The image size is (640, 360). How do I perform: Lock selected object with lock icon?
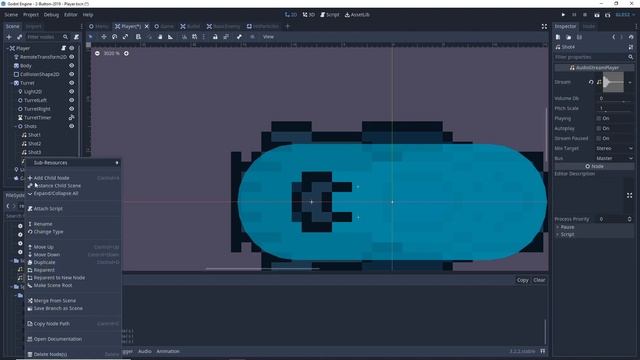[215, 37]
